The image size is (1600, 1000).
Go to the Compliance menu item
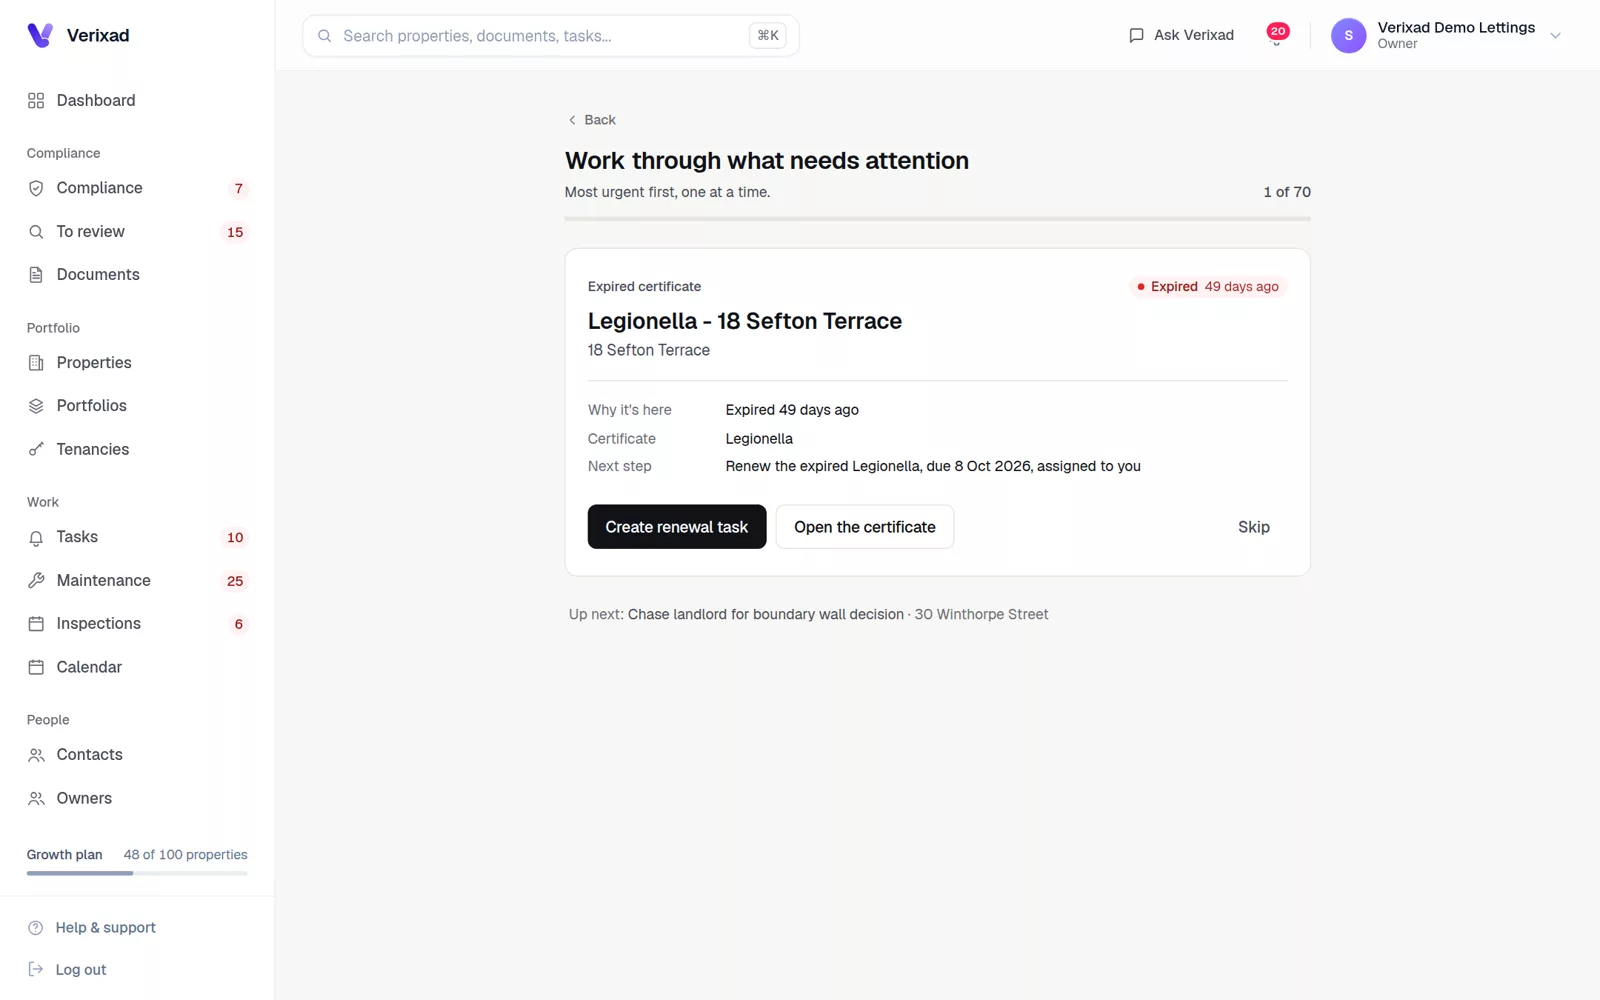137,188
